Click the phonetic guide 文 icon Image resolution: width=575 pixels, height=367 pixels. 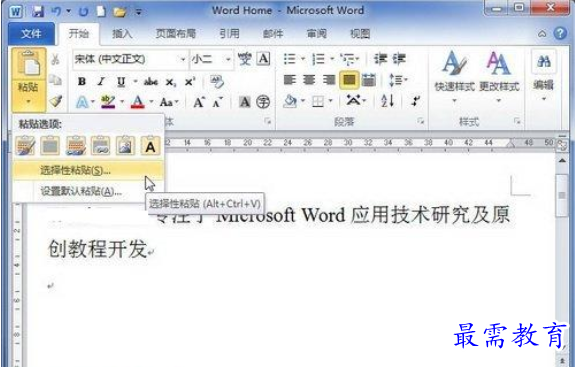pyautogui.click(x=245, y=59)
